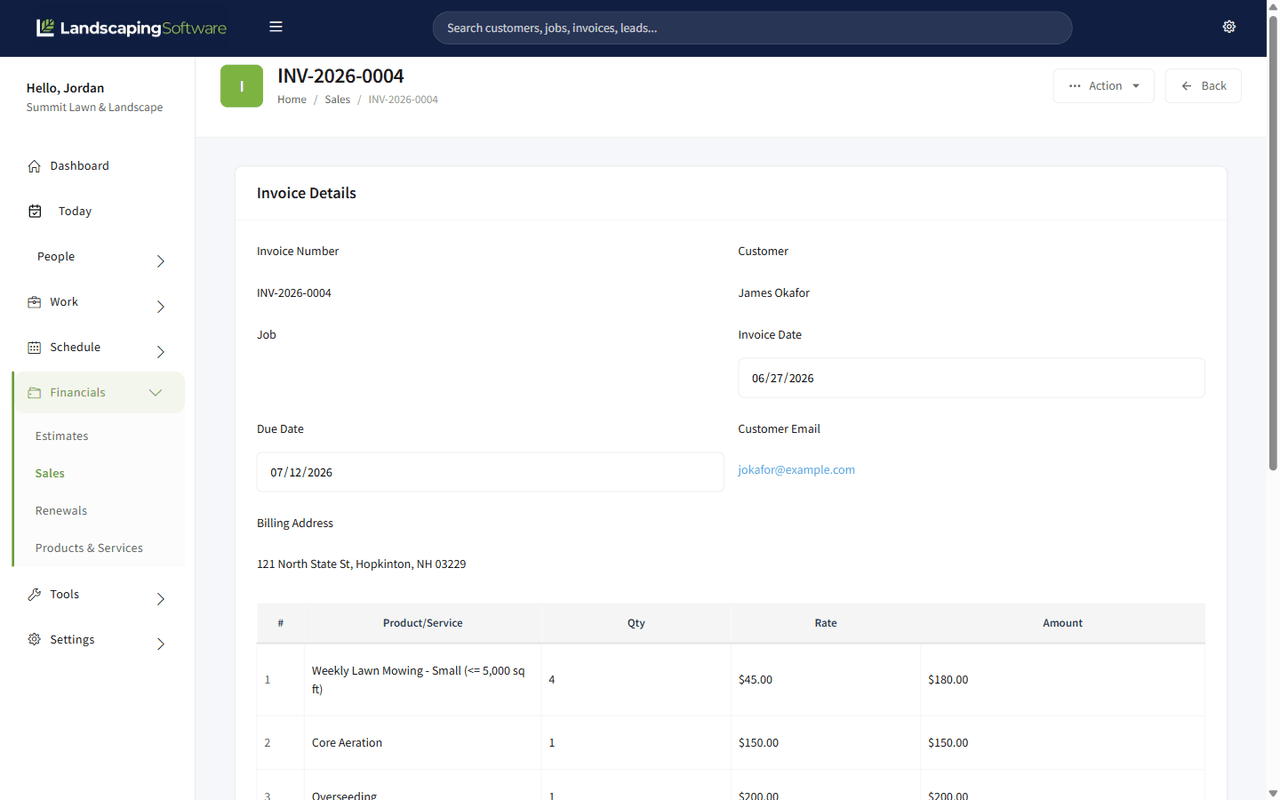Expand the Schedule menu chevron
The image size is (1280, 800).
point(161,352)
